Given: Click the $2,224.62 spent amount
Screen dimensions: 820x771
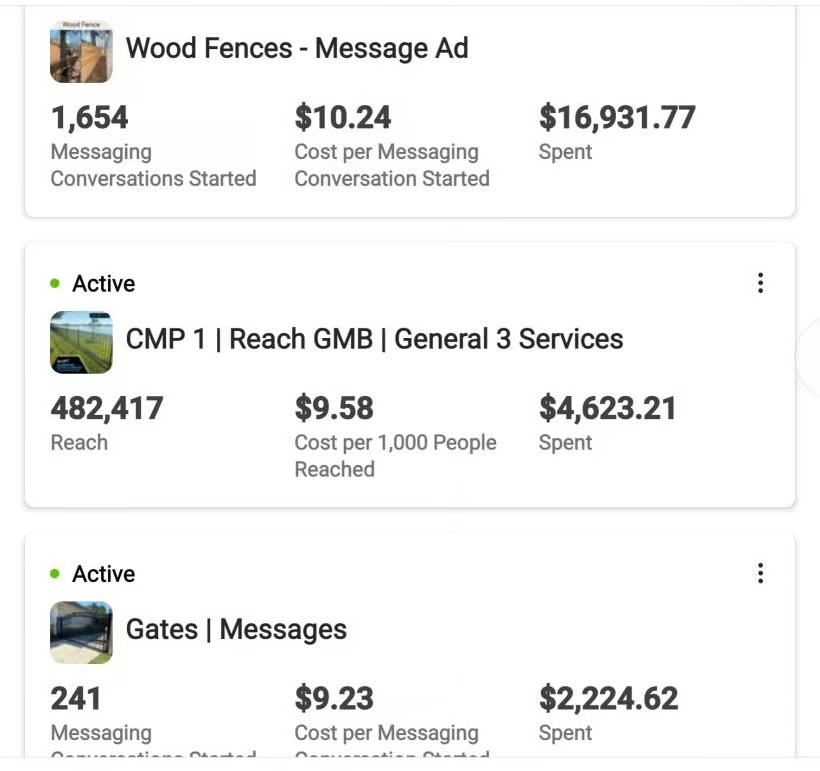Looking at the screenshot, I should point(608,698).
